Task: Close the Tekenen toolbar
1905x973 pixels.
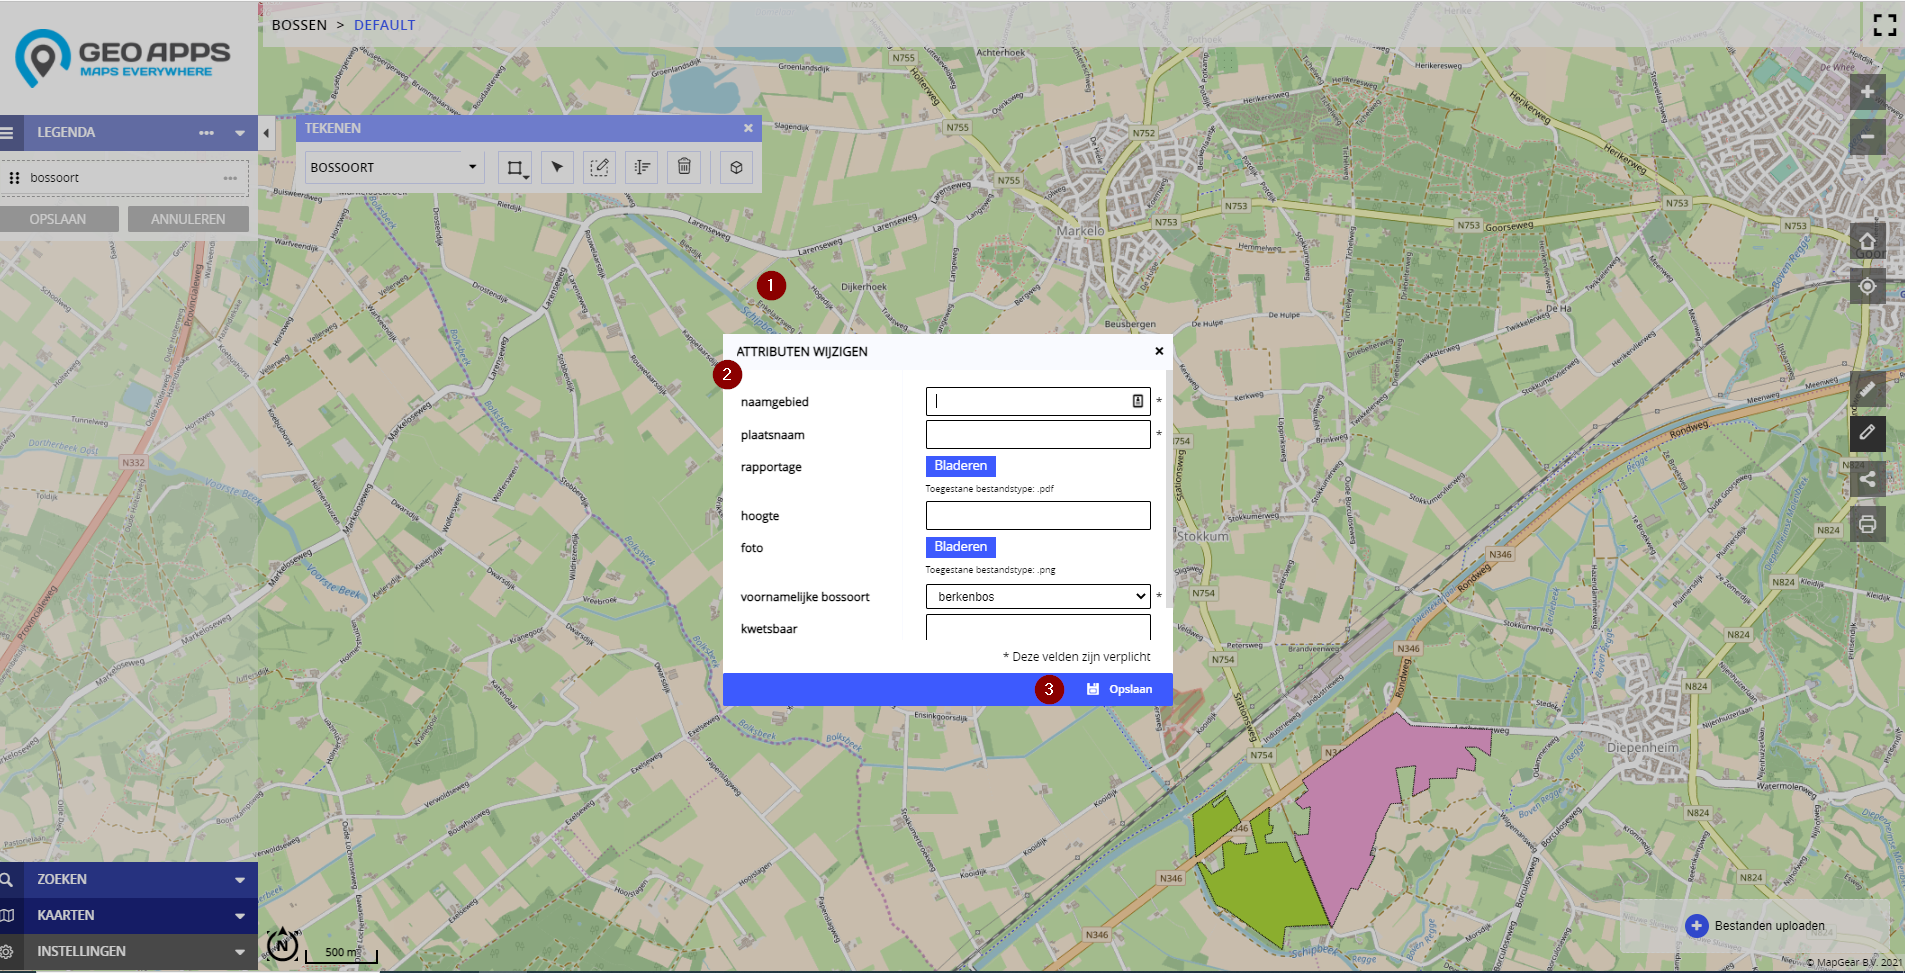Action: coord(748,128)
